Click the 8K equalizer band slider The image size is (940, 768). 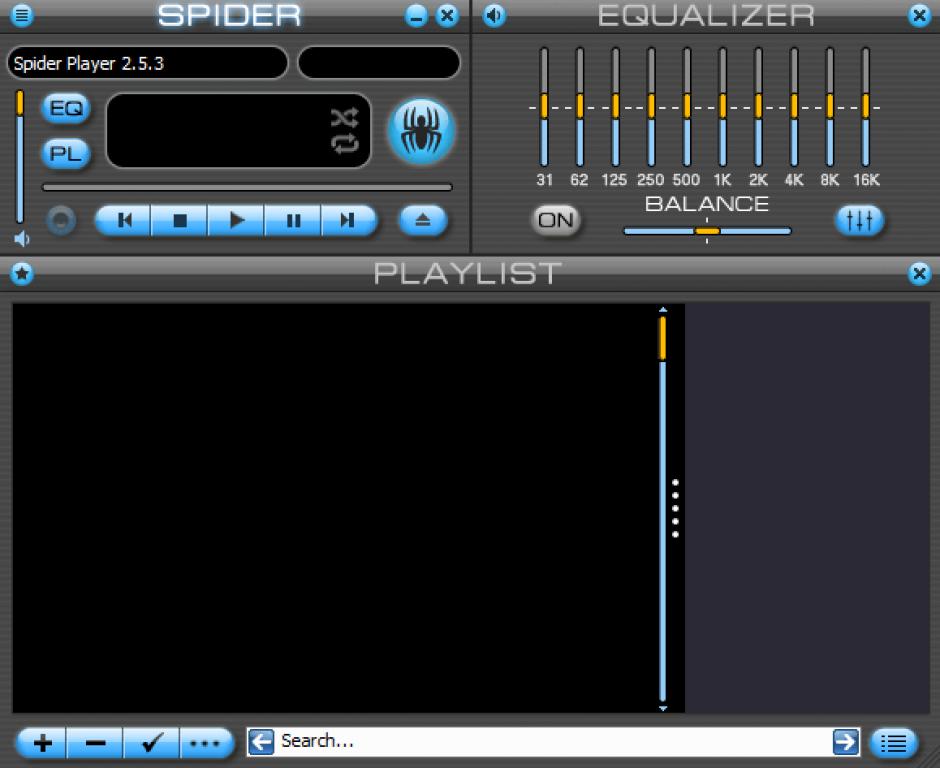pyautogui.click(x=830, y=107)
